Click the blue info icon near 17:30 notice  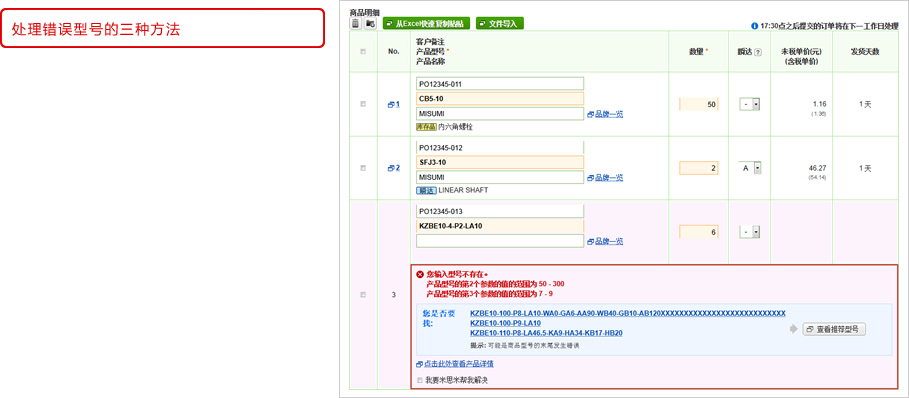[x=754, y=26]
